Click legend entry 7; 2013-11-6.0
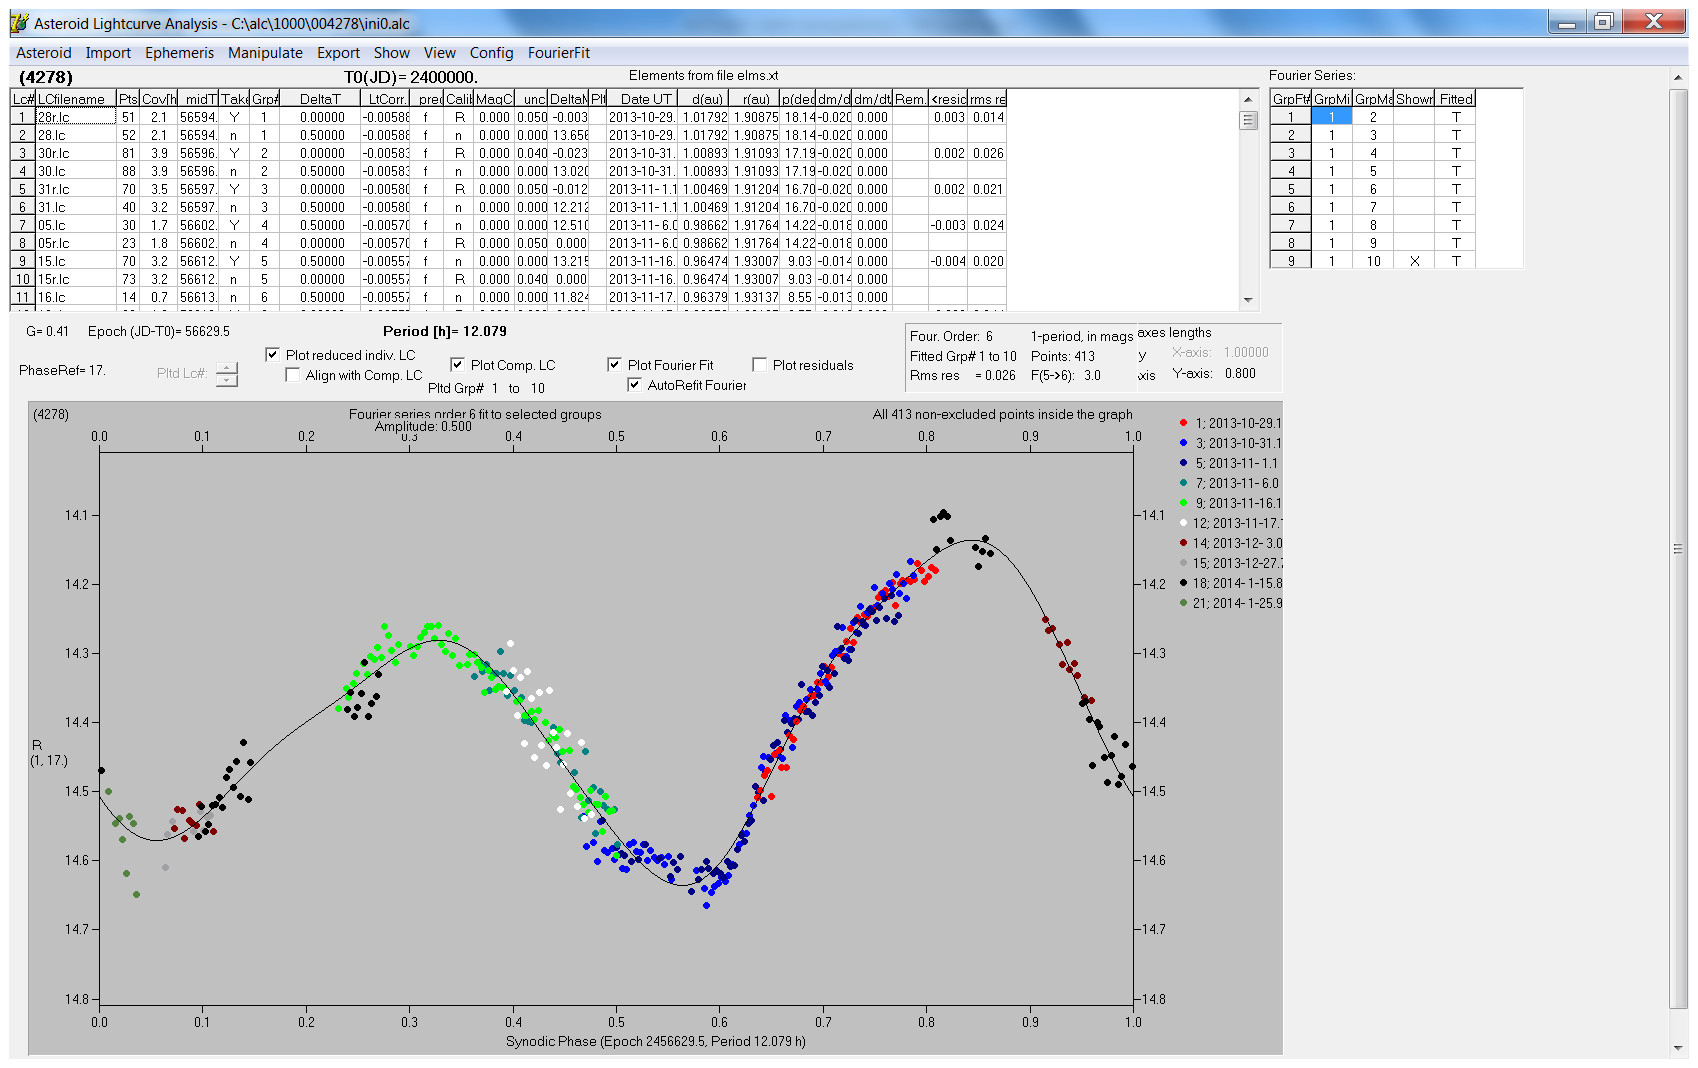The height and width of the screenshot is (1068, 1698). tap(1229, 483)
